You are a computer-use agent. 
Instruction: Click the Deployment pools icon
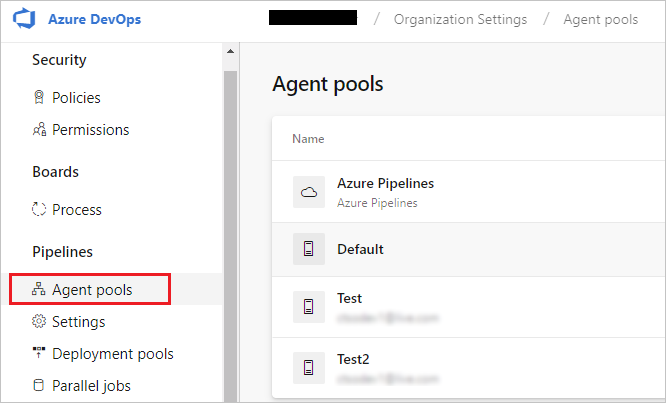tap(39, 354)
